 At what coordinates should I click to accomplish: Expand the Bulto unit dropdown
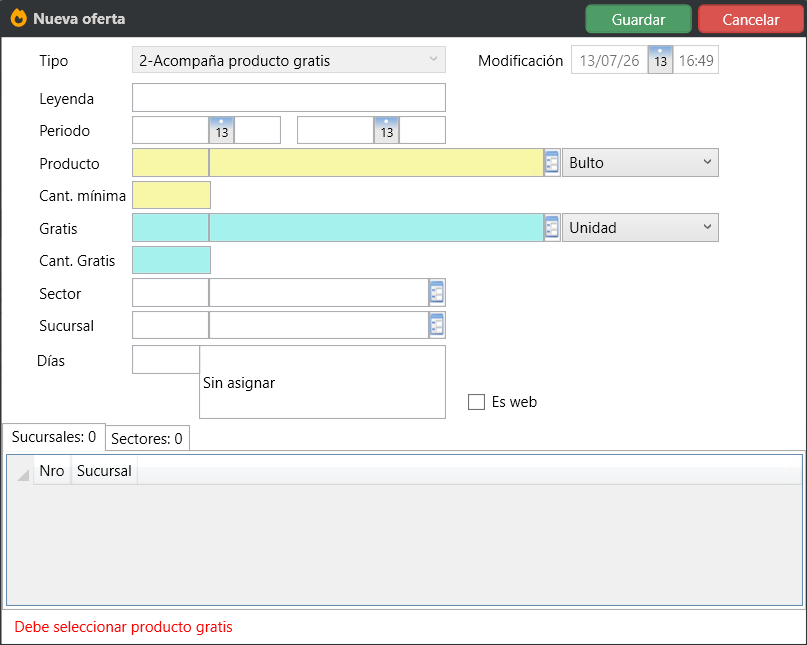coord(640,163)
